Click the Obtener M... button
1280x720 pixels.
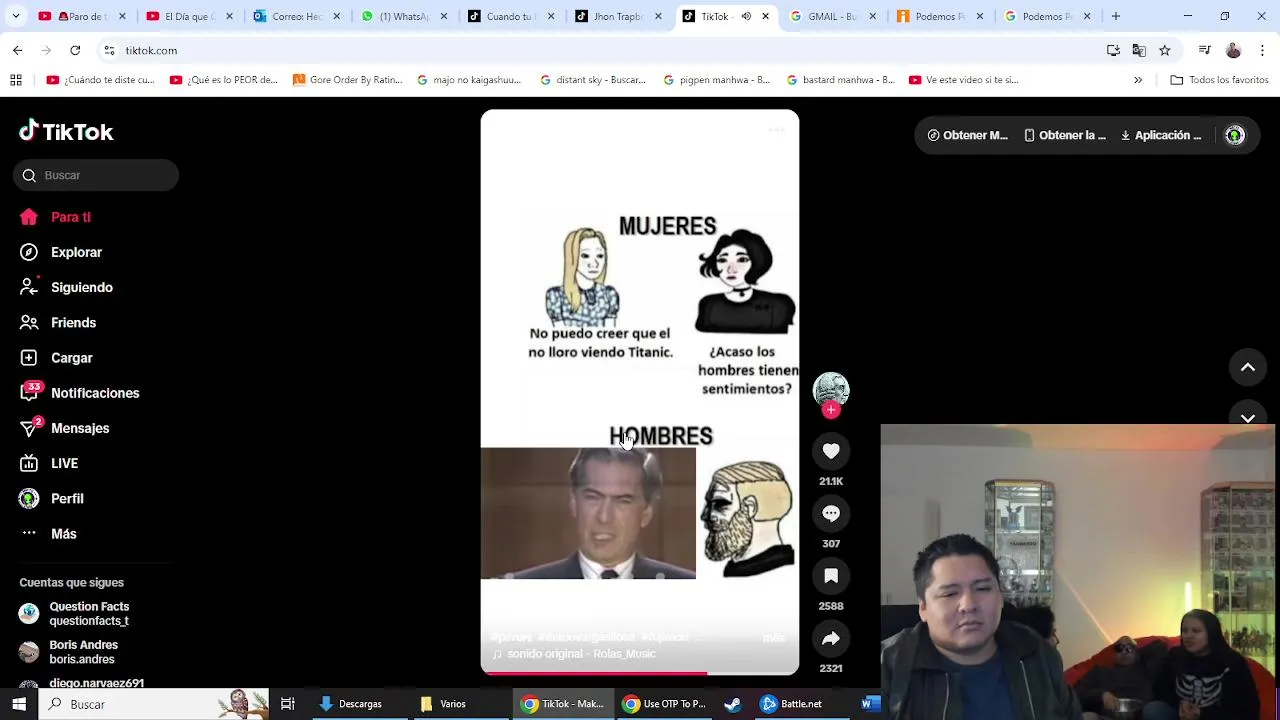[x=967, y=135]
